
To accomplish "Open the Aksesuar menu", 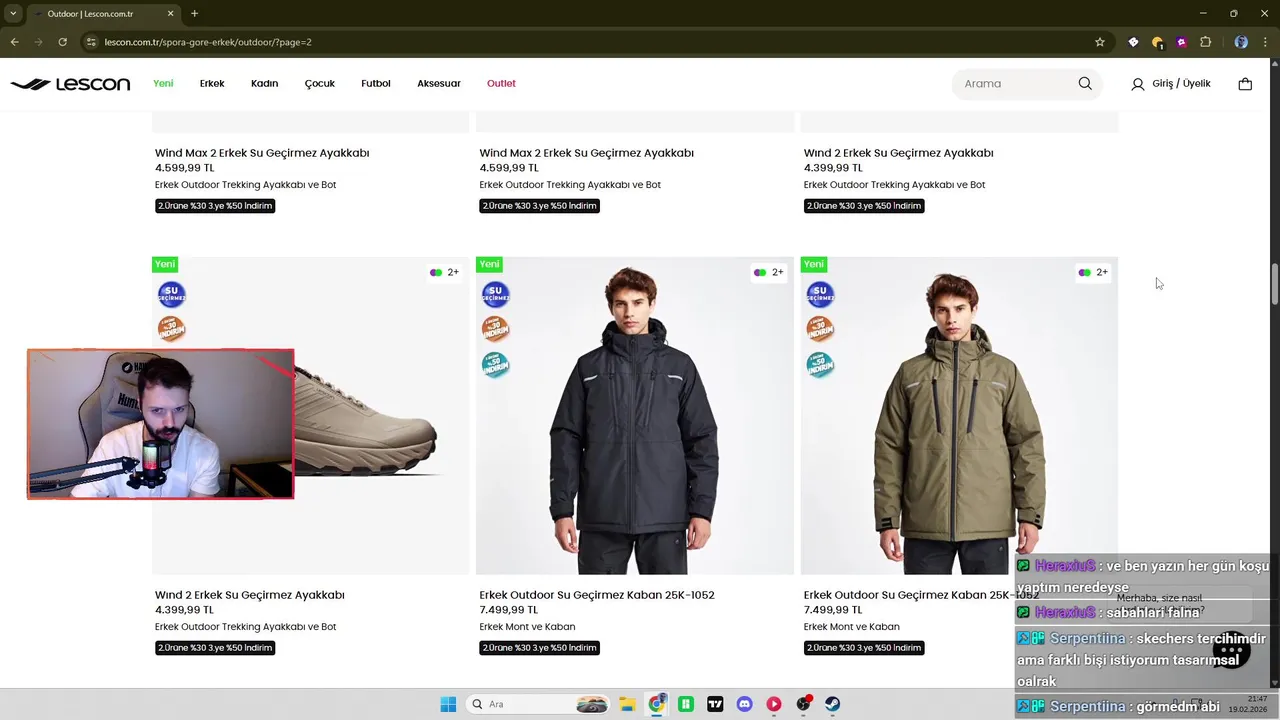I will 439,84.
